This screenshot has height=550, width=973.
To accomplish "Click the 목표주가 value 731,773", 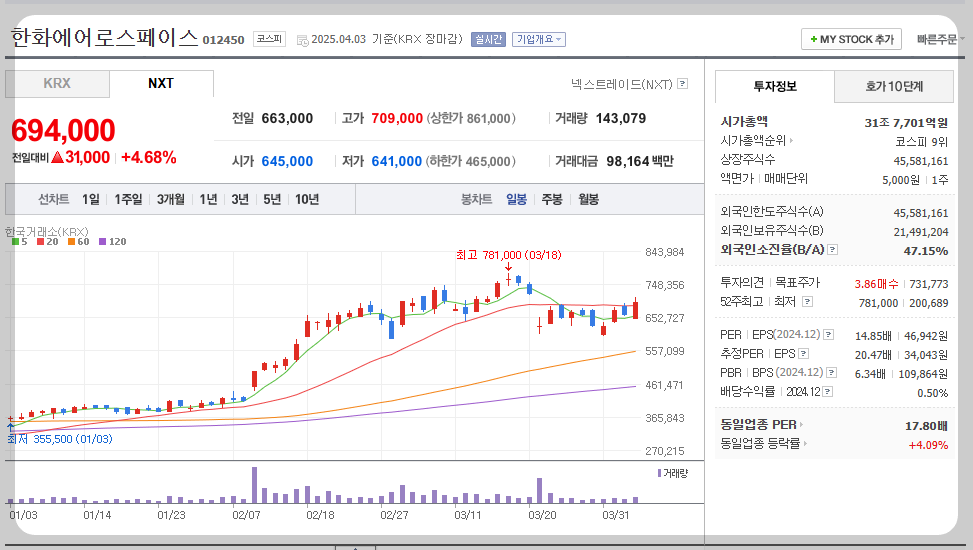I will (929, 284).
